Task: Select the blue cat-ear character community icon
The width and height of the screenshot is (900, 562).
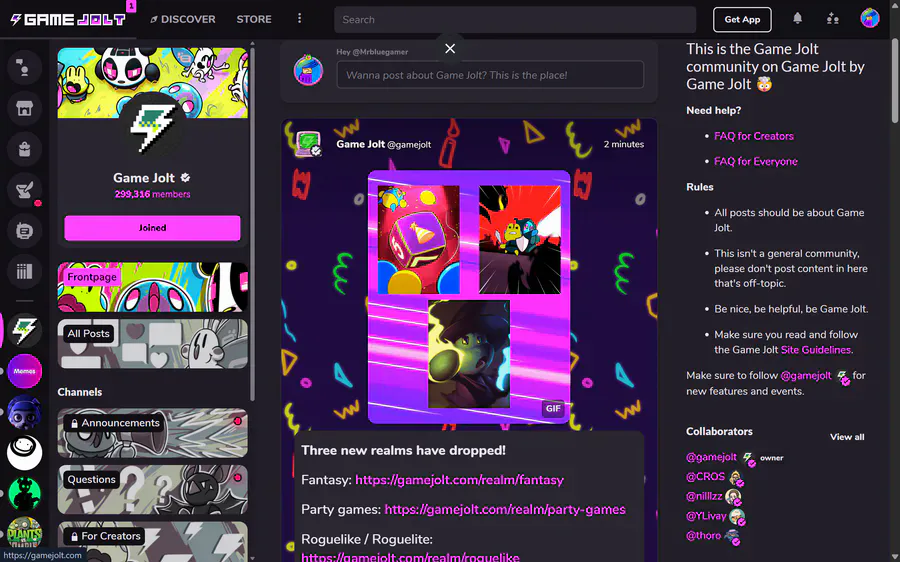Action: click(24, 412)
